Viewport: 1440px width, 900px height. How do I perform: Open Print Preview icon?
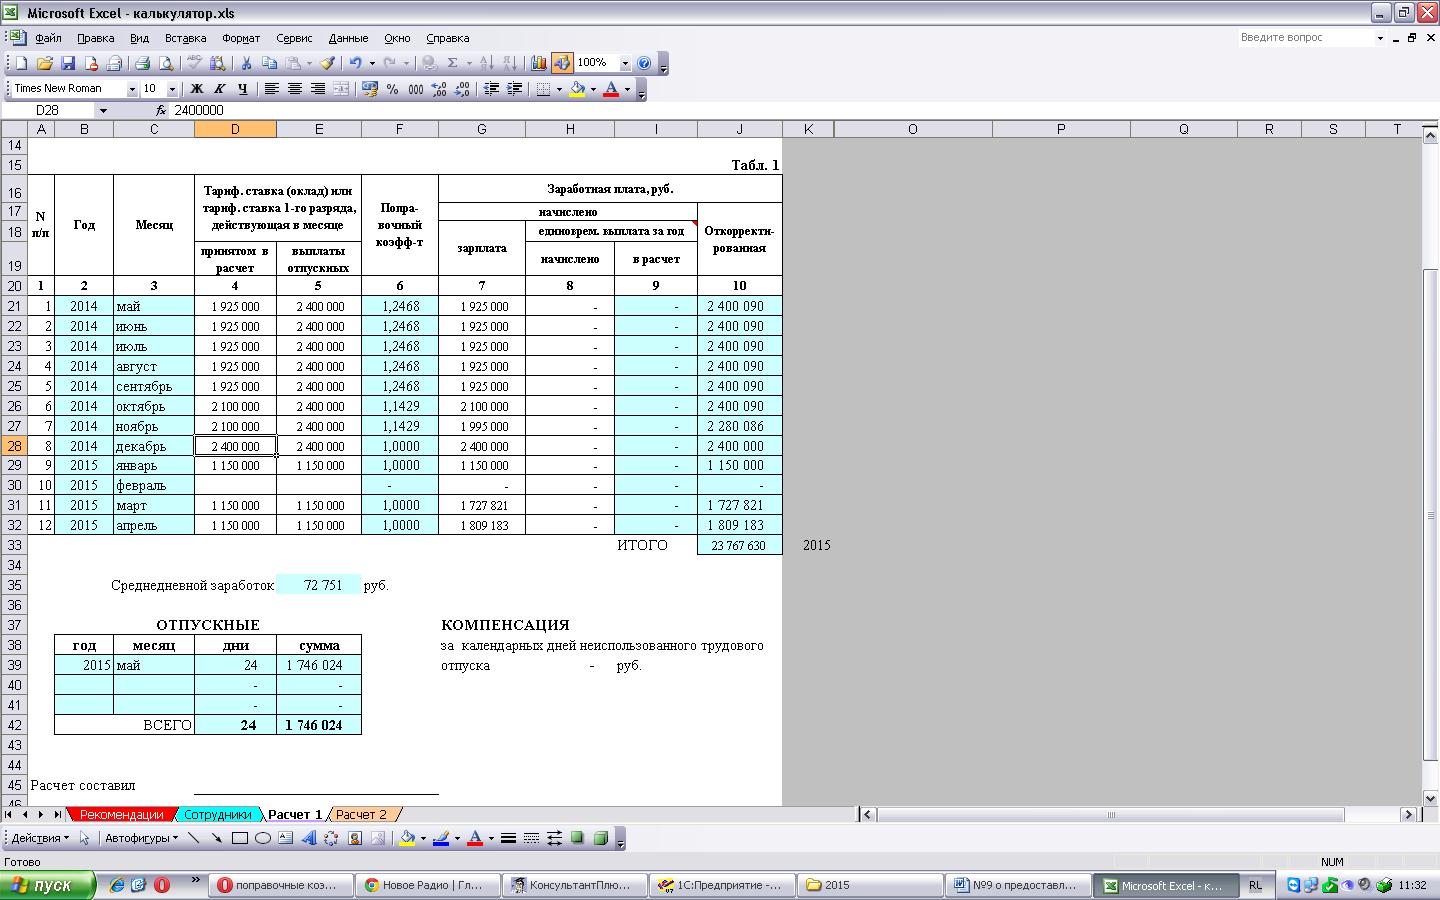point(166,63)
